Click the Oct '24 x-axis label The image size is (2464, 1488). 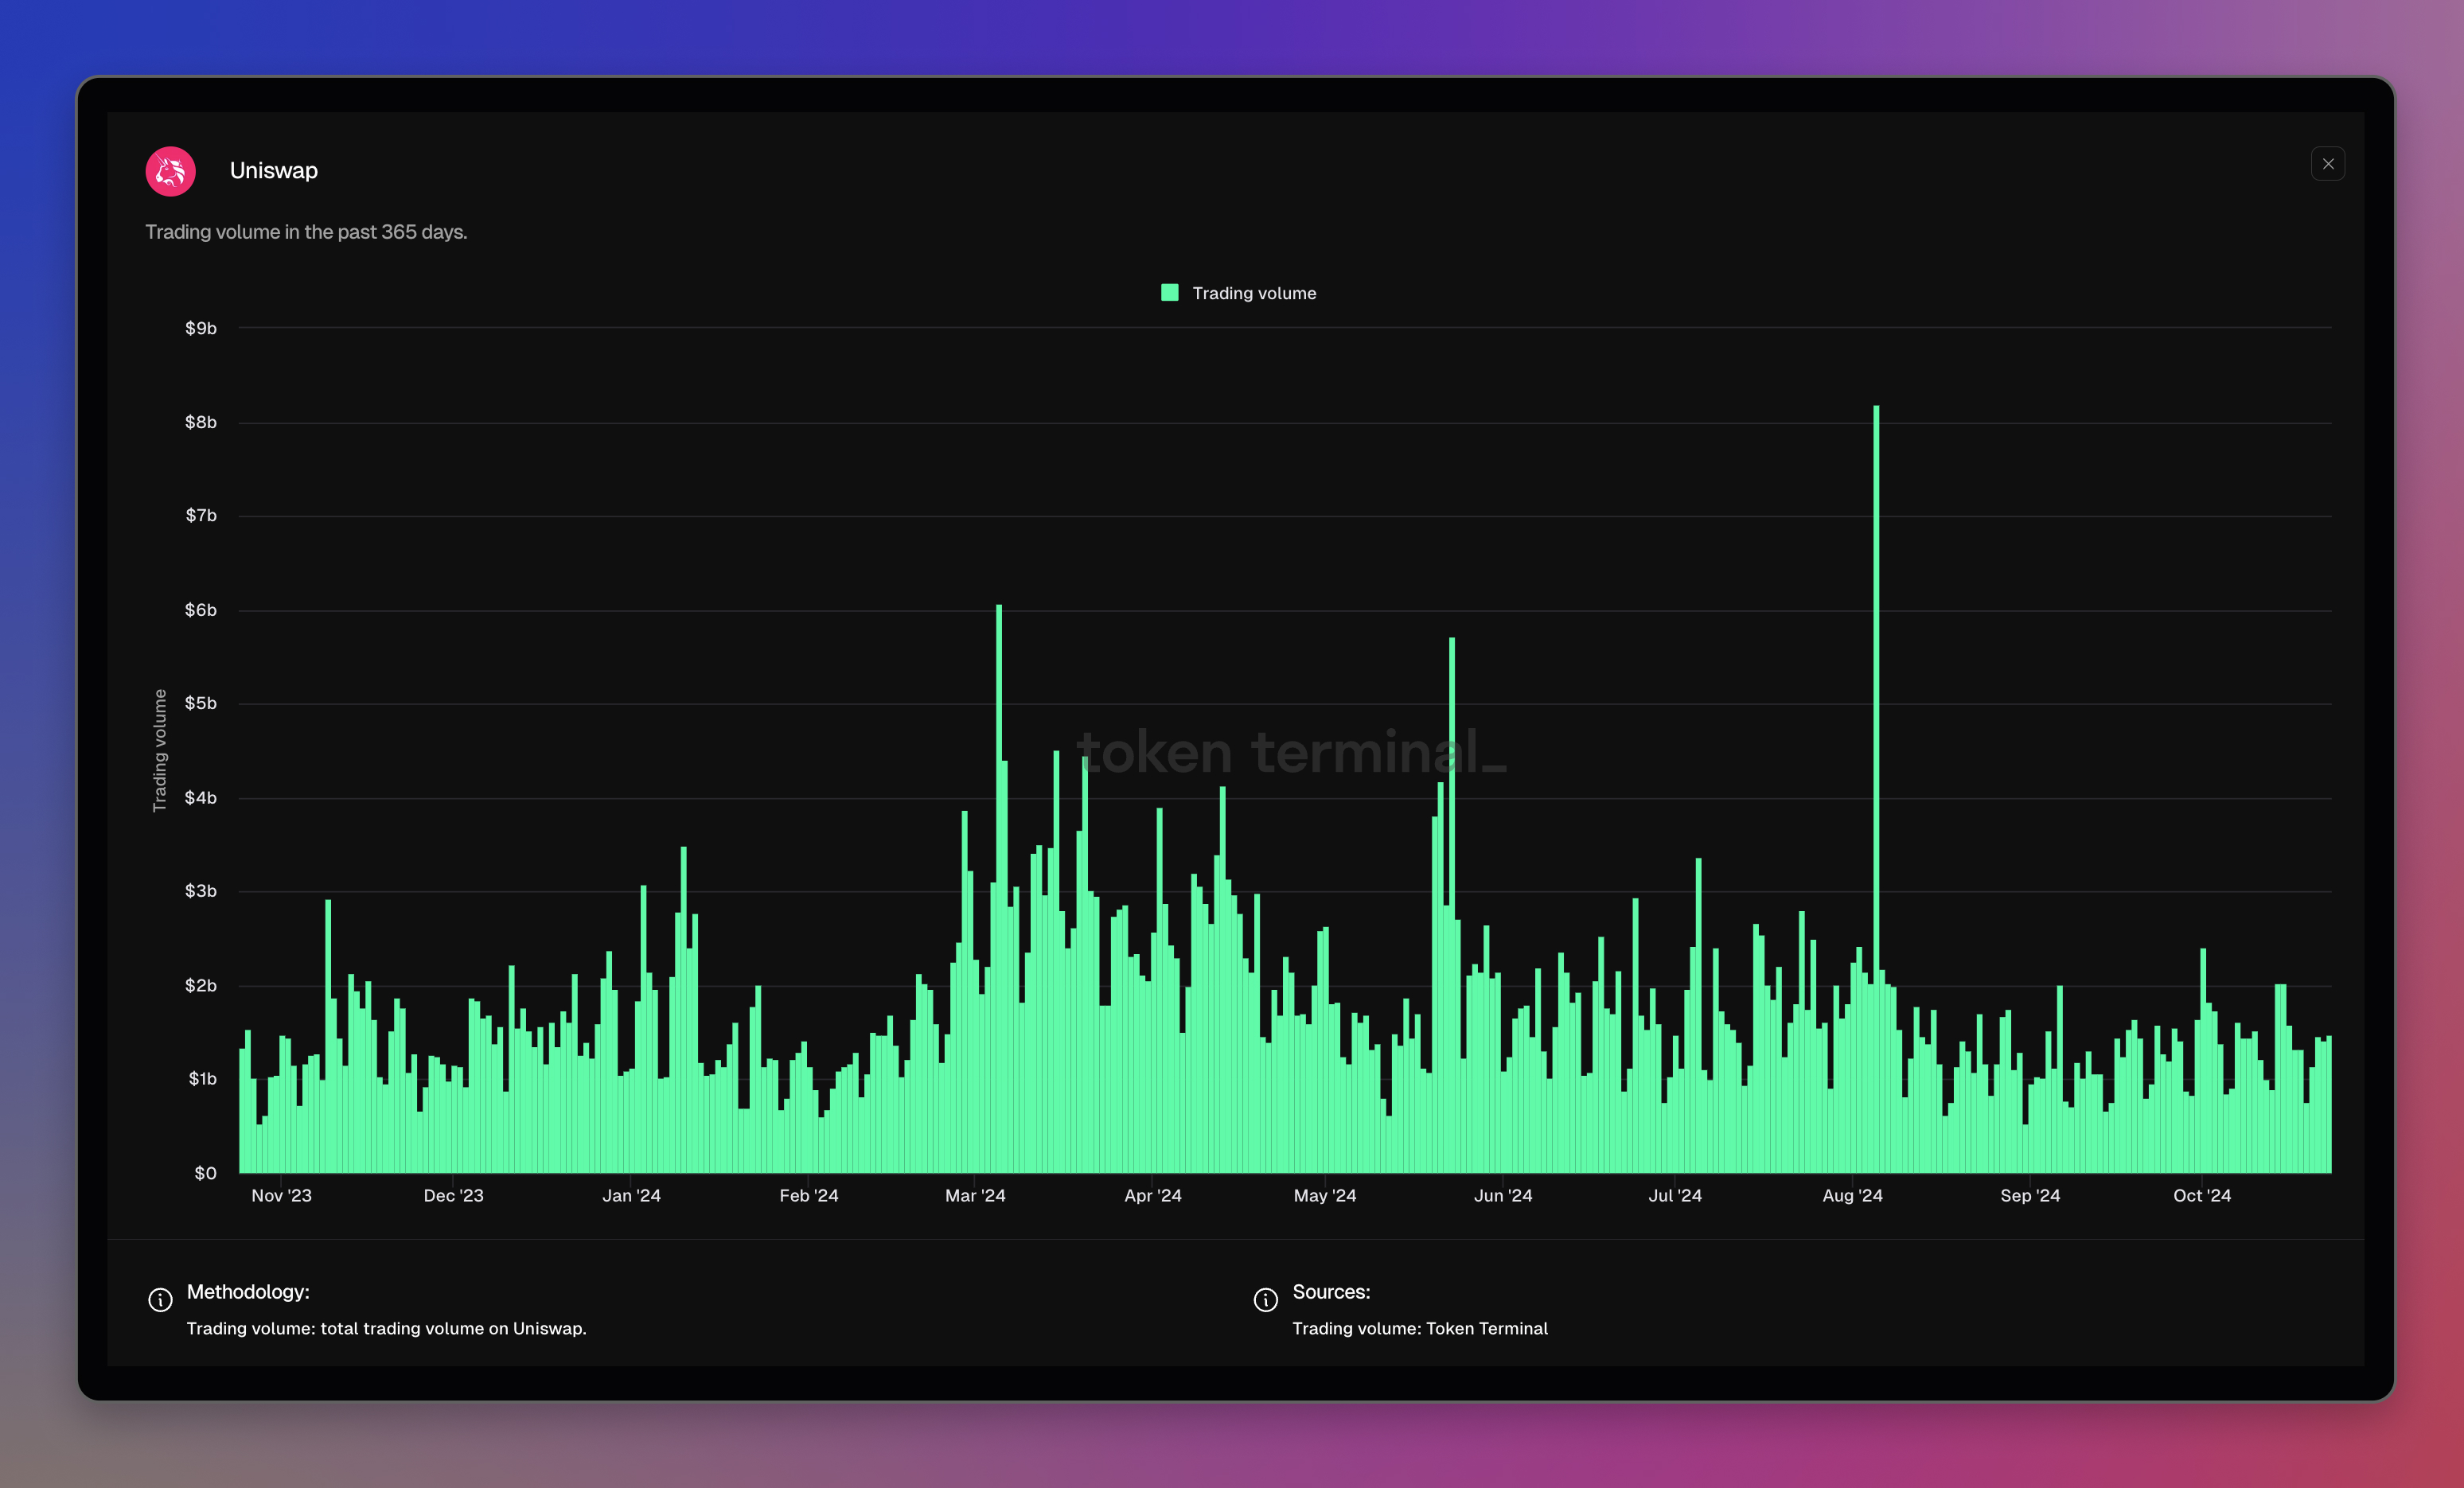(2202, 1196)
